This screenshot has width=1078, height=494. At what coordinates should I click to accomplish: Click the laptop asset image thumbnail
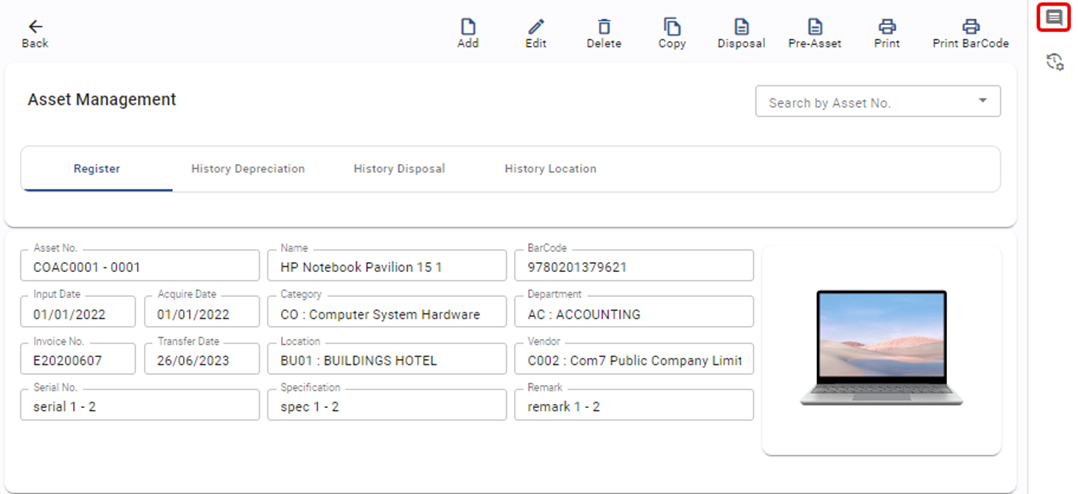point(881,348)
